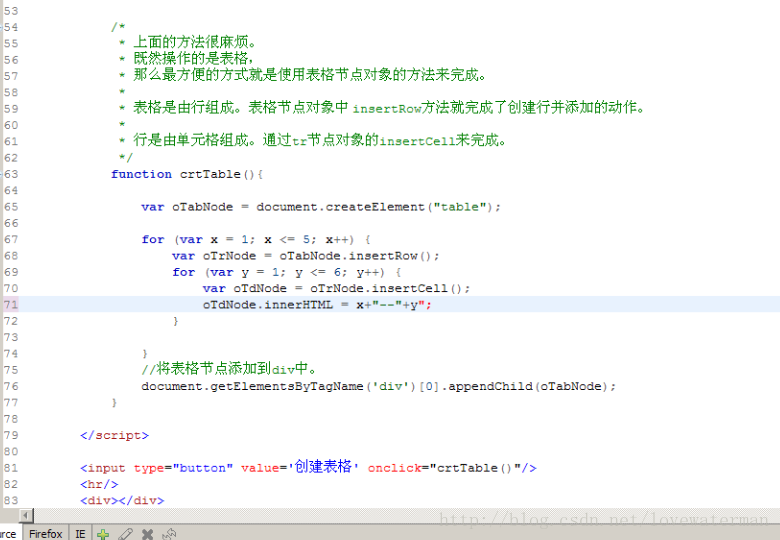Click the insertCell word in the line 61 comment
Viewport: 780px width, 540px height.
point(417,141)
